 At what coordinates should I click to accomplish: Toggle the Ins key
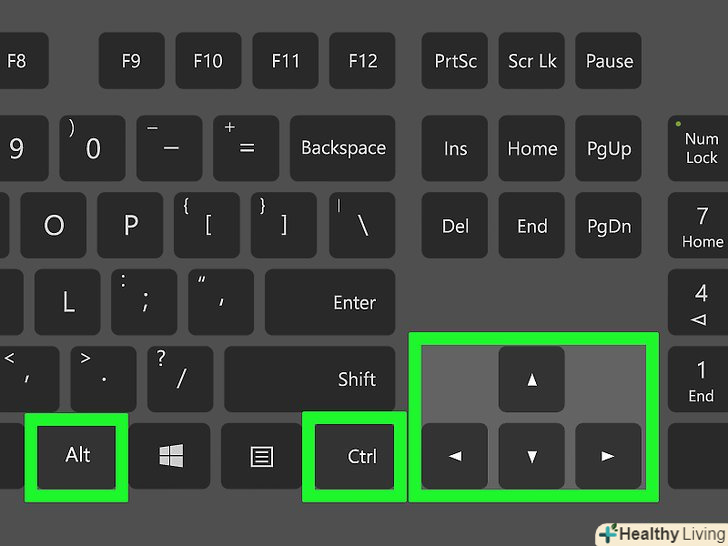point(455,148)
